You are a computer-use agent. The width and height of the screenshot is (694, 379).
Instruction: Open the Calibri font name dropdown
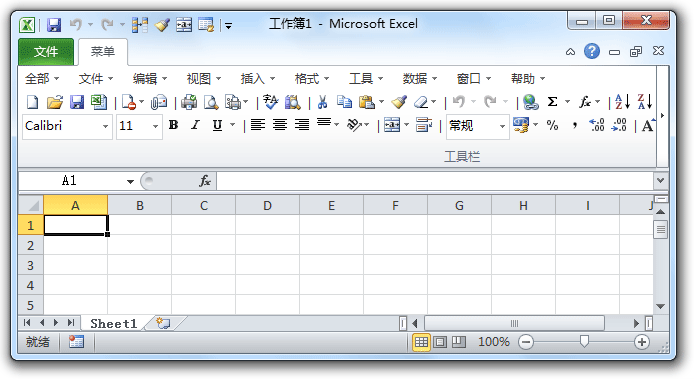click(x=105, y=126)
